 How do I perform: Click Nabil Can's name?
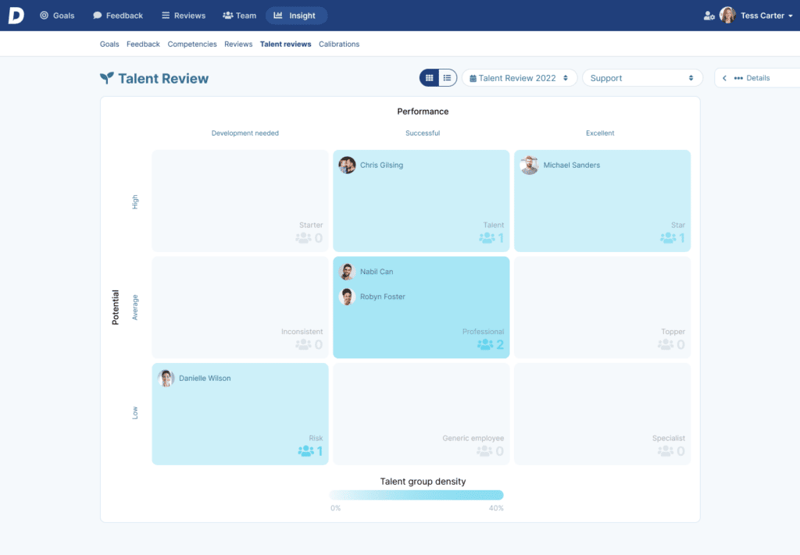click(377, 272)
